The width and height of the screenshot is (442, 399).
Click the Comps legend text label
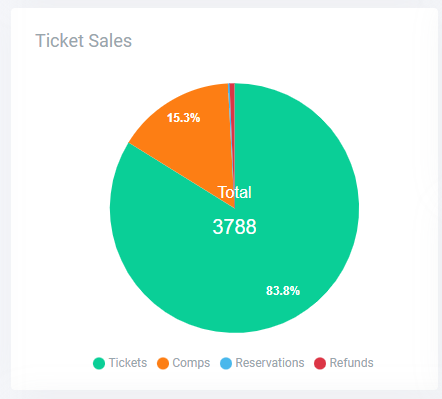(x=191, y=363)
